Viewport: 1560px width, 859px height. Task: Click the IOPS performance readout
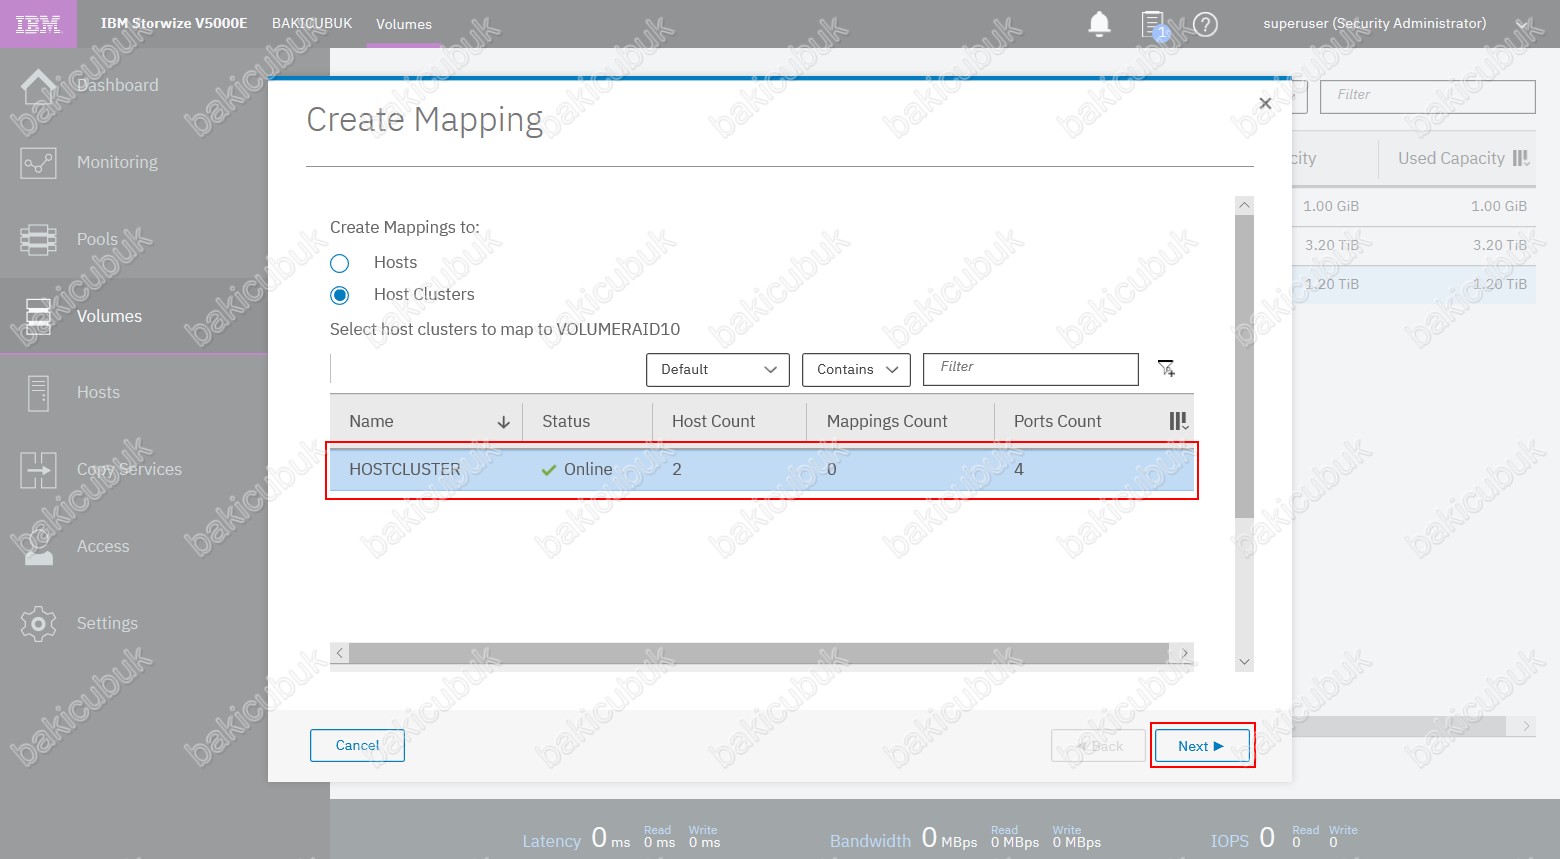[1284, 838]
